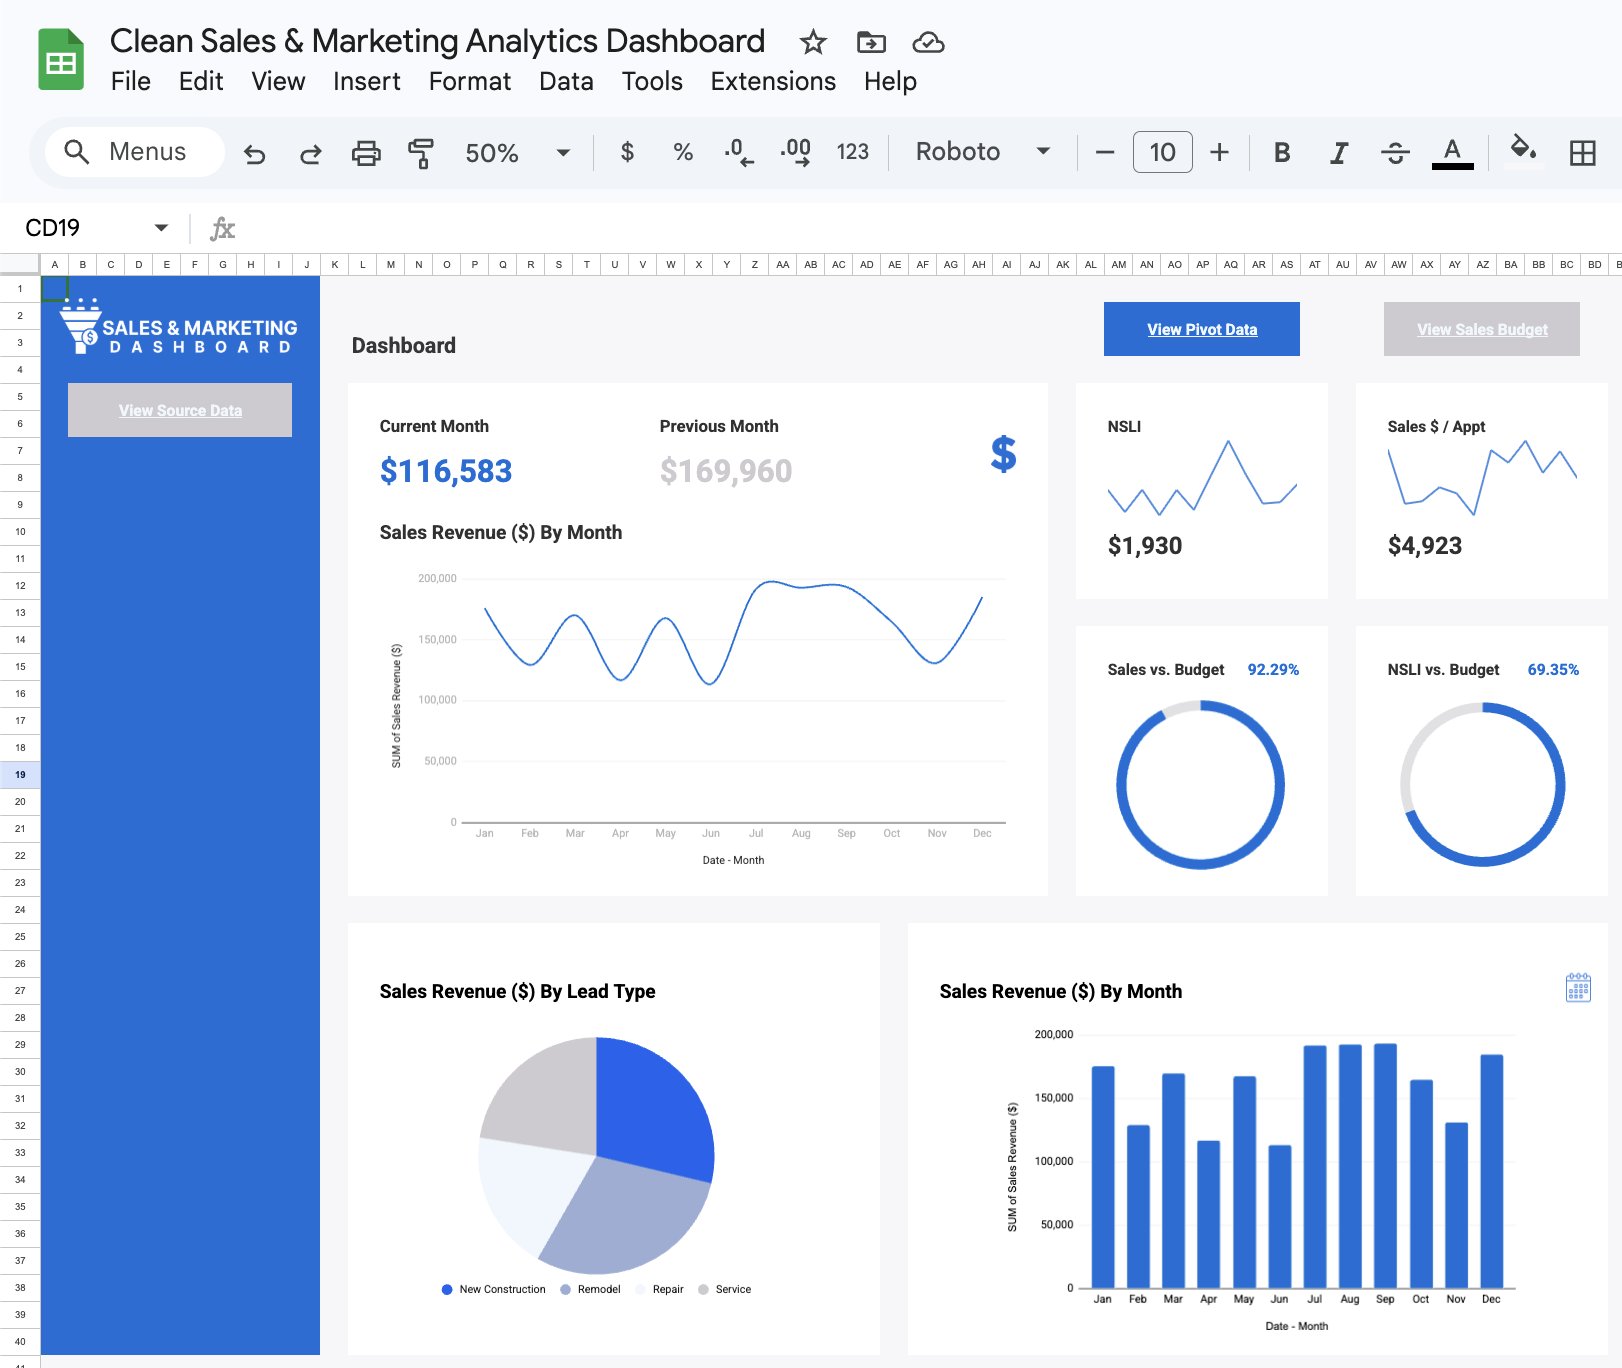Toggle strikethrough formatting
Image resolution: width=1622 pixels, height=1368 pixels.
point(1395,152)
